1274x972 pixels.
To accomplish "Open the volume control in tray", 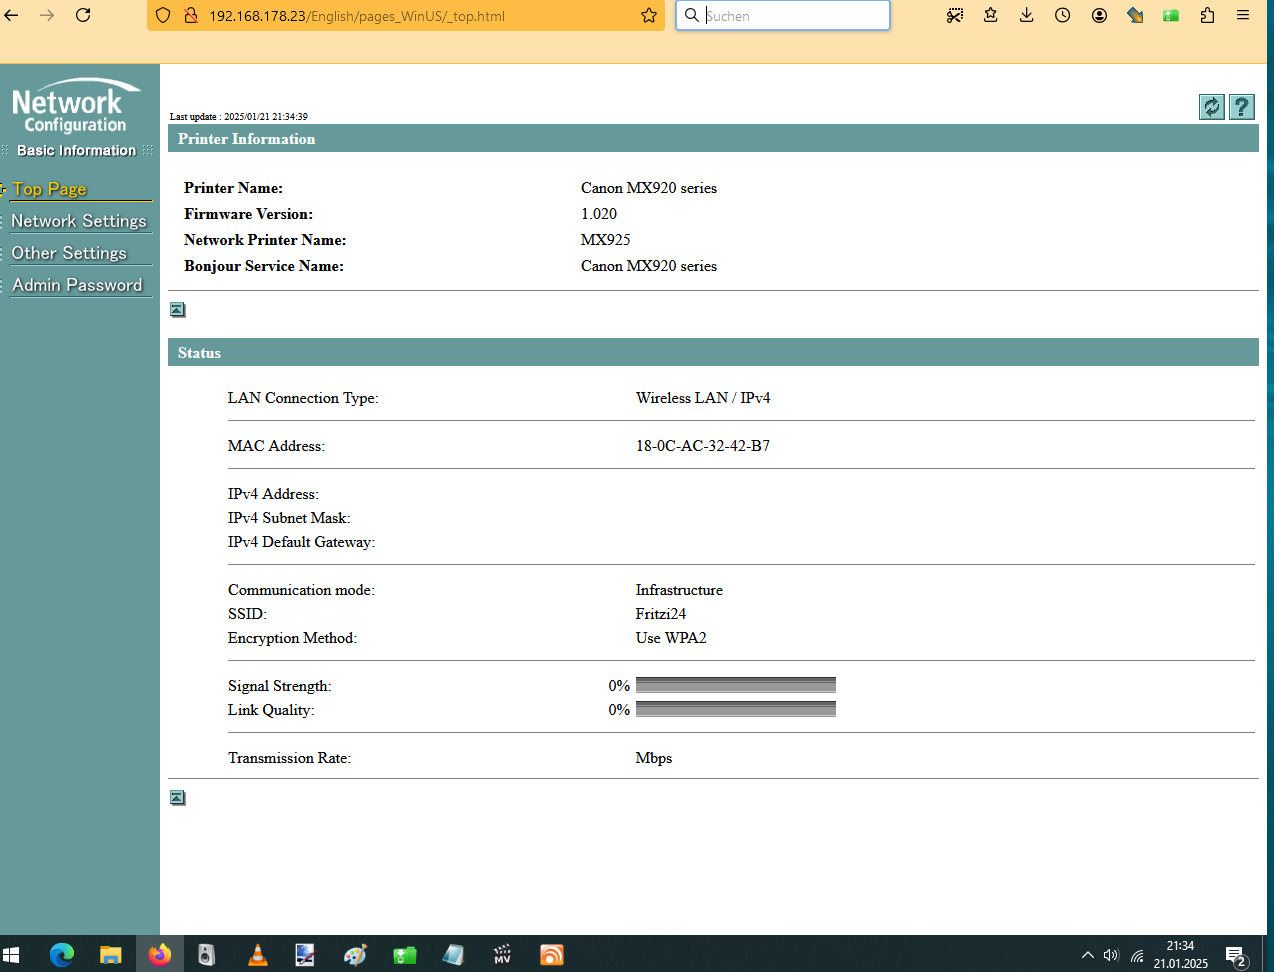I will [x=1111, y=955].
